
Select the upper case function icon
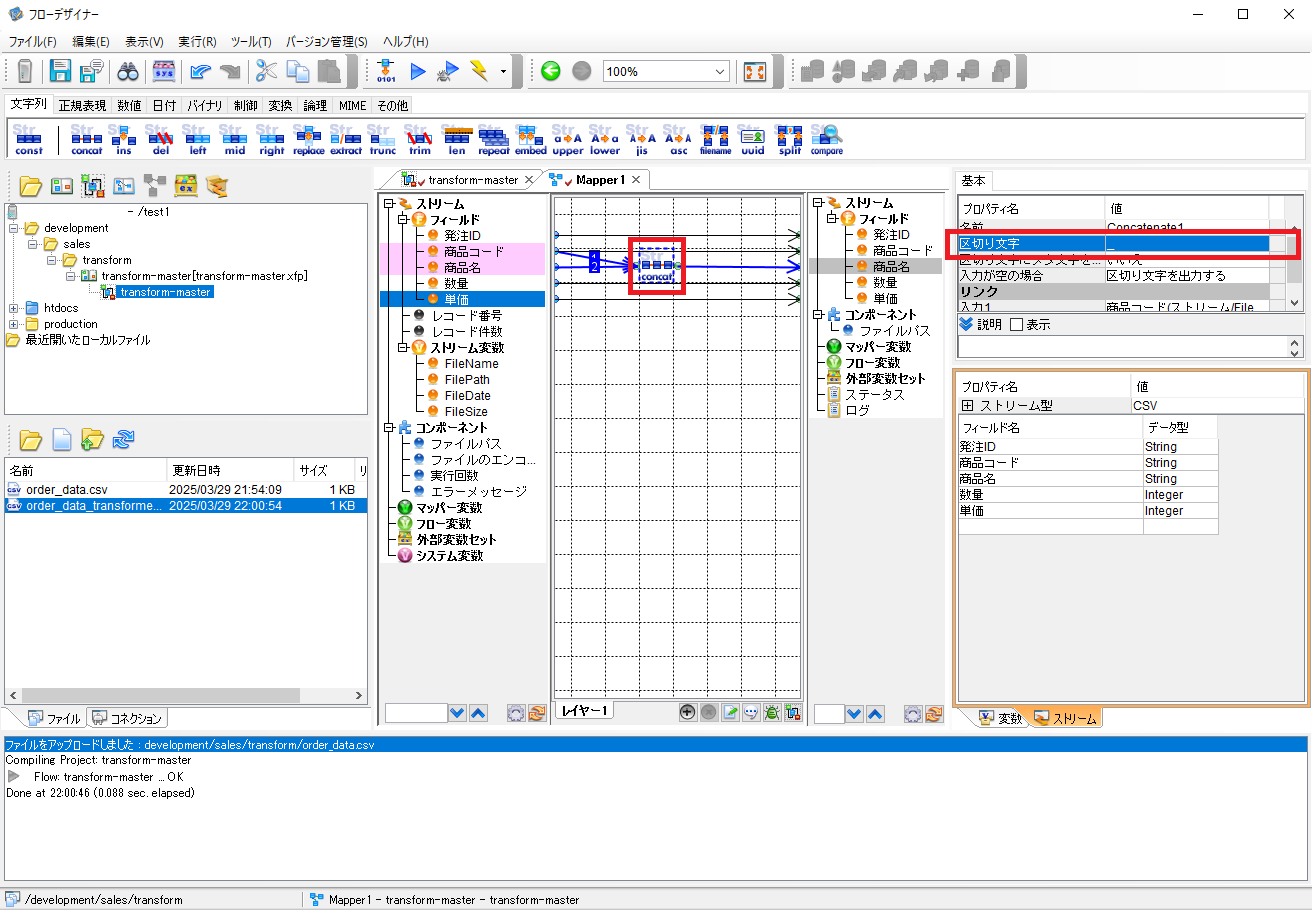click(x=567, y=139)
